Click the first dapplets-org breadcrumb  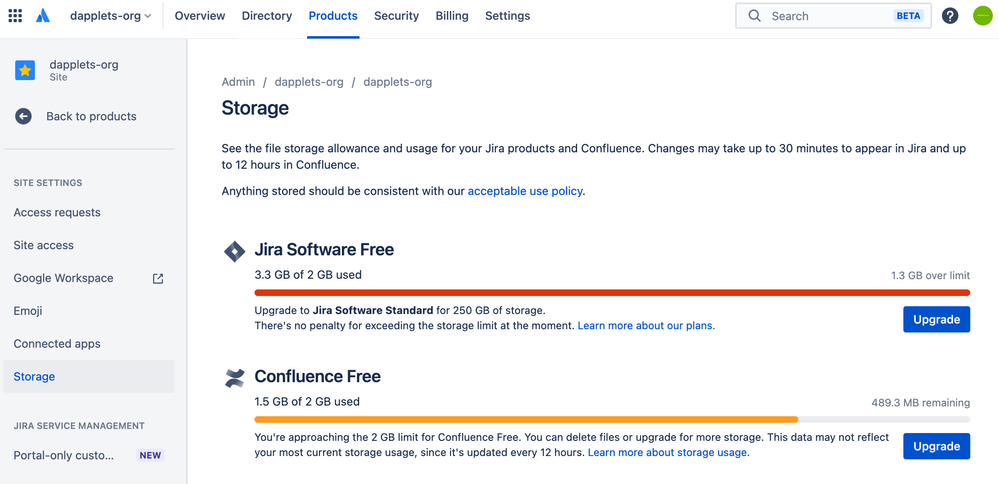click(309, 82)
